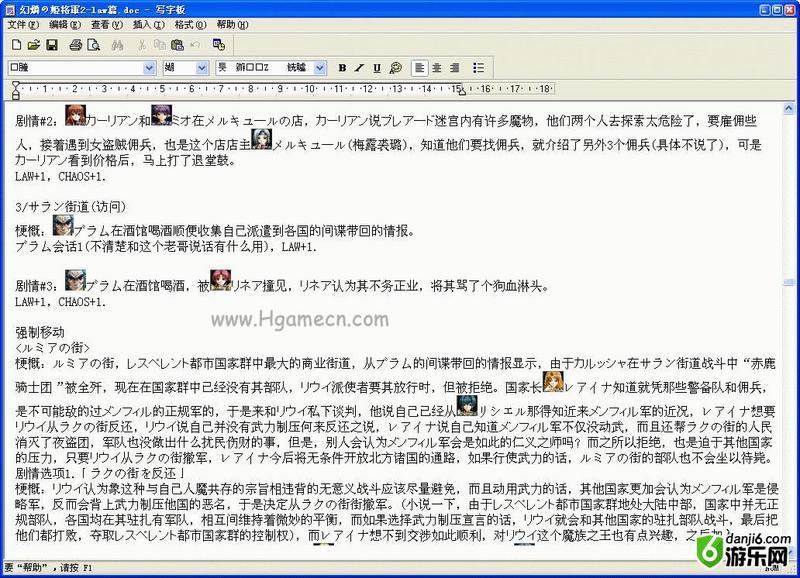
Task: Toggle Underline formatting
Action: (x=377, y=68)
